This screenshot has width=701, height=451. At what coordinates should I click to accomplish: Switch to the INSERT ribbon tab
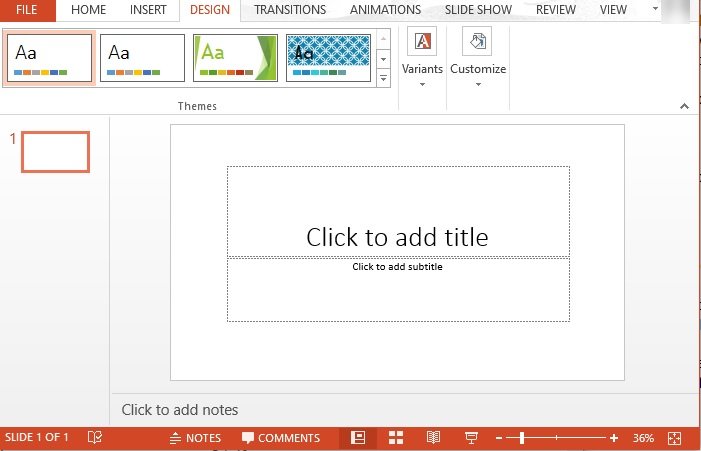point(148,10)
